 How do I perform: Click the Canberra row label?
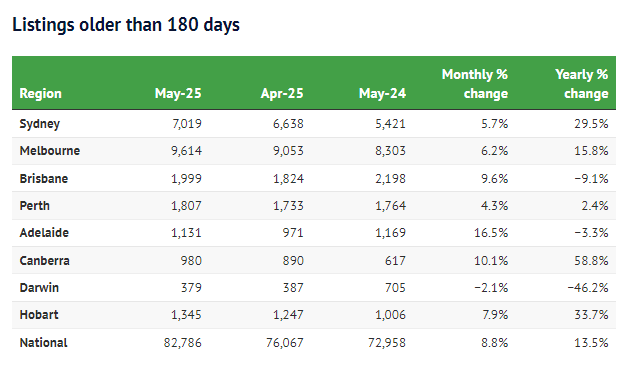[44, 261]
